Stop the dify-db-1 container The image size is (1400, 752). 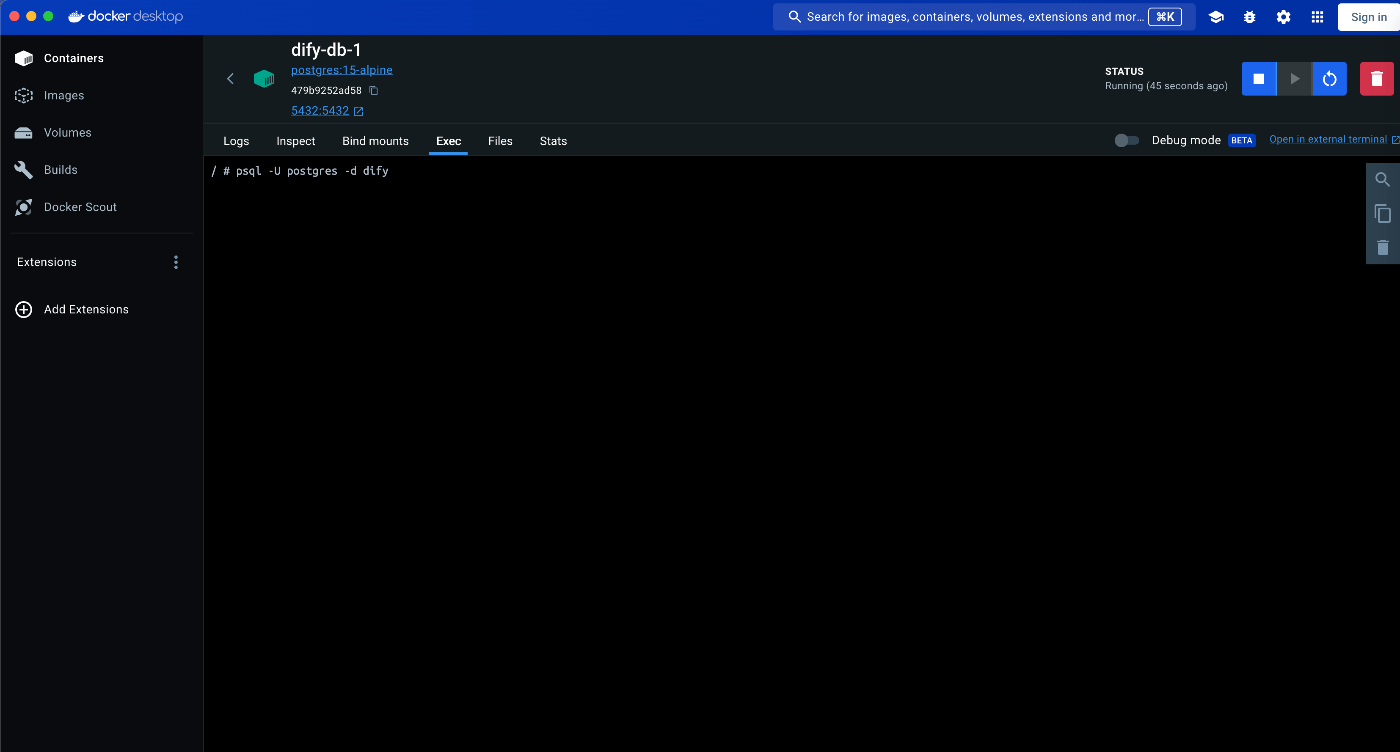coord(1259,79)
